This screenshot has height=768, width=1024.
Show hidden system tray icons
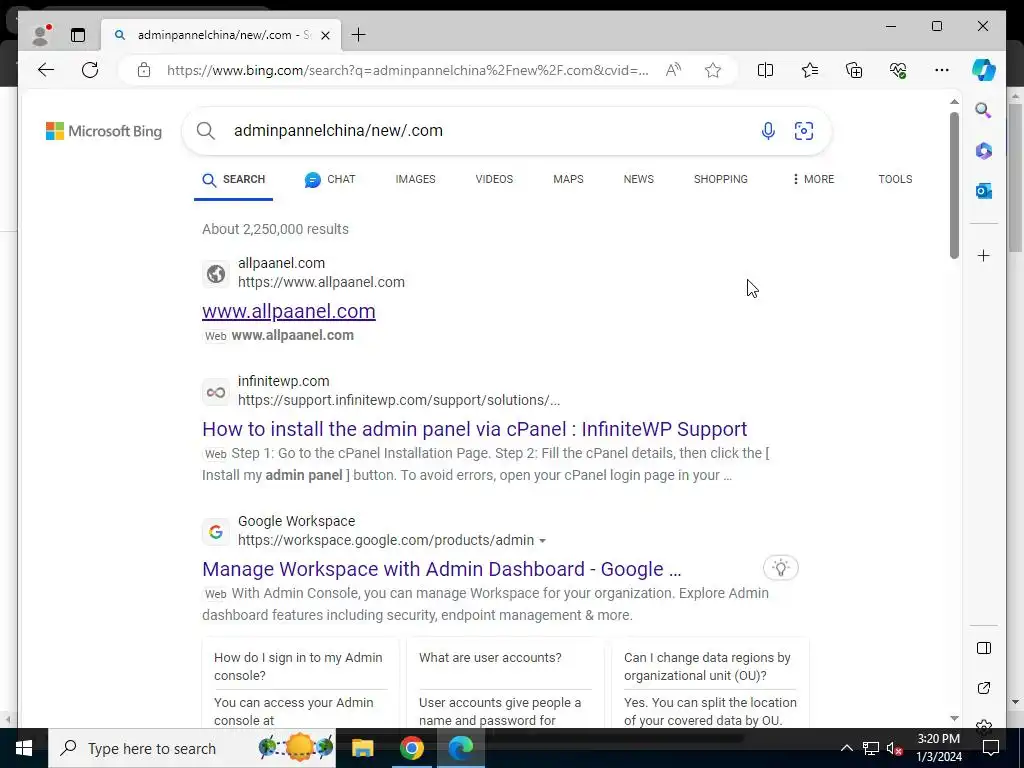click(846, 748)
